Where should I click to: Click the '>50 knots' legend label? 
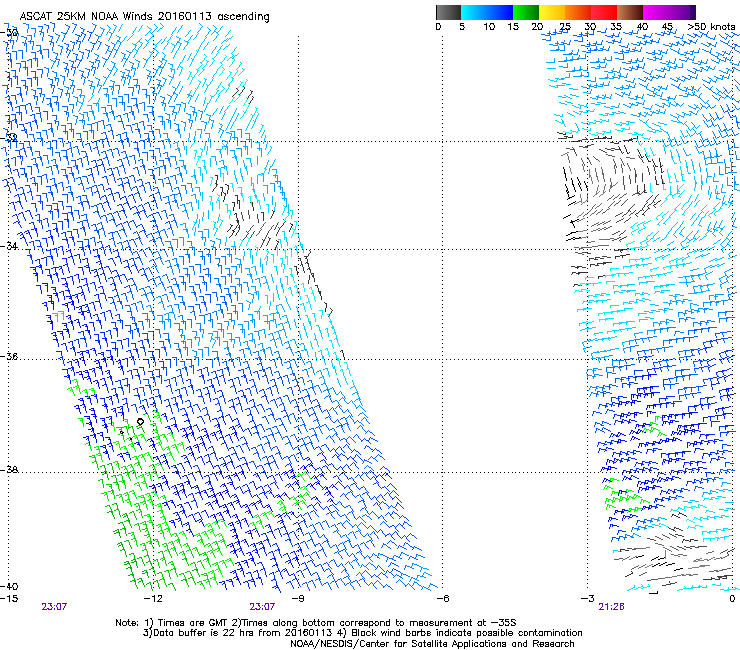[711, 27]
